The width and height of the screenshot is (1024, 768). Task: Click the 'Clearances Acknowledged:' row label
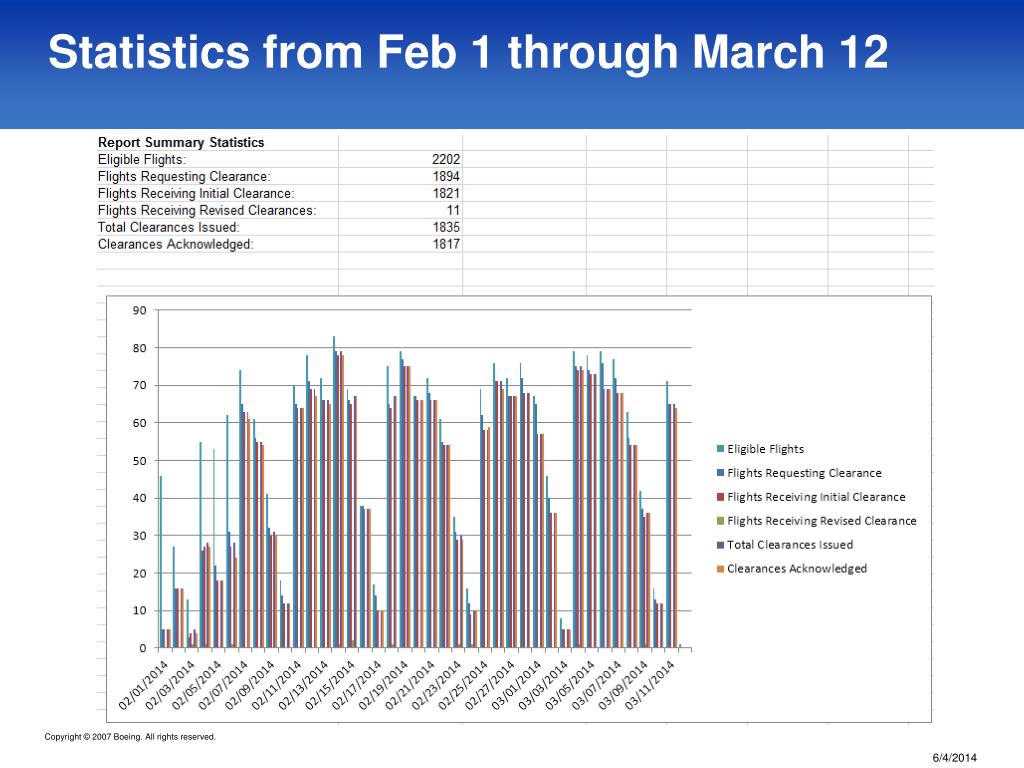(x=175, y=244)
